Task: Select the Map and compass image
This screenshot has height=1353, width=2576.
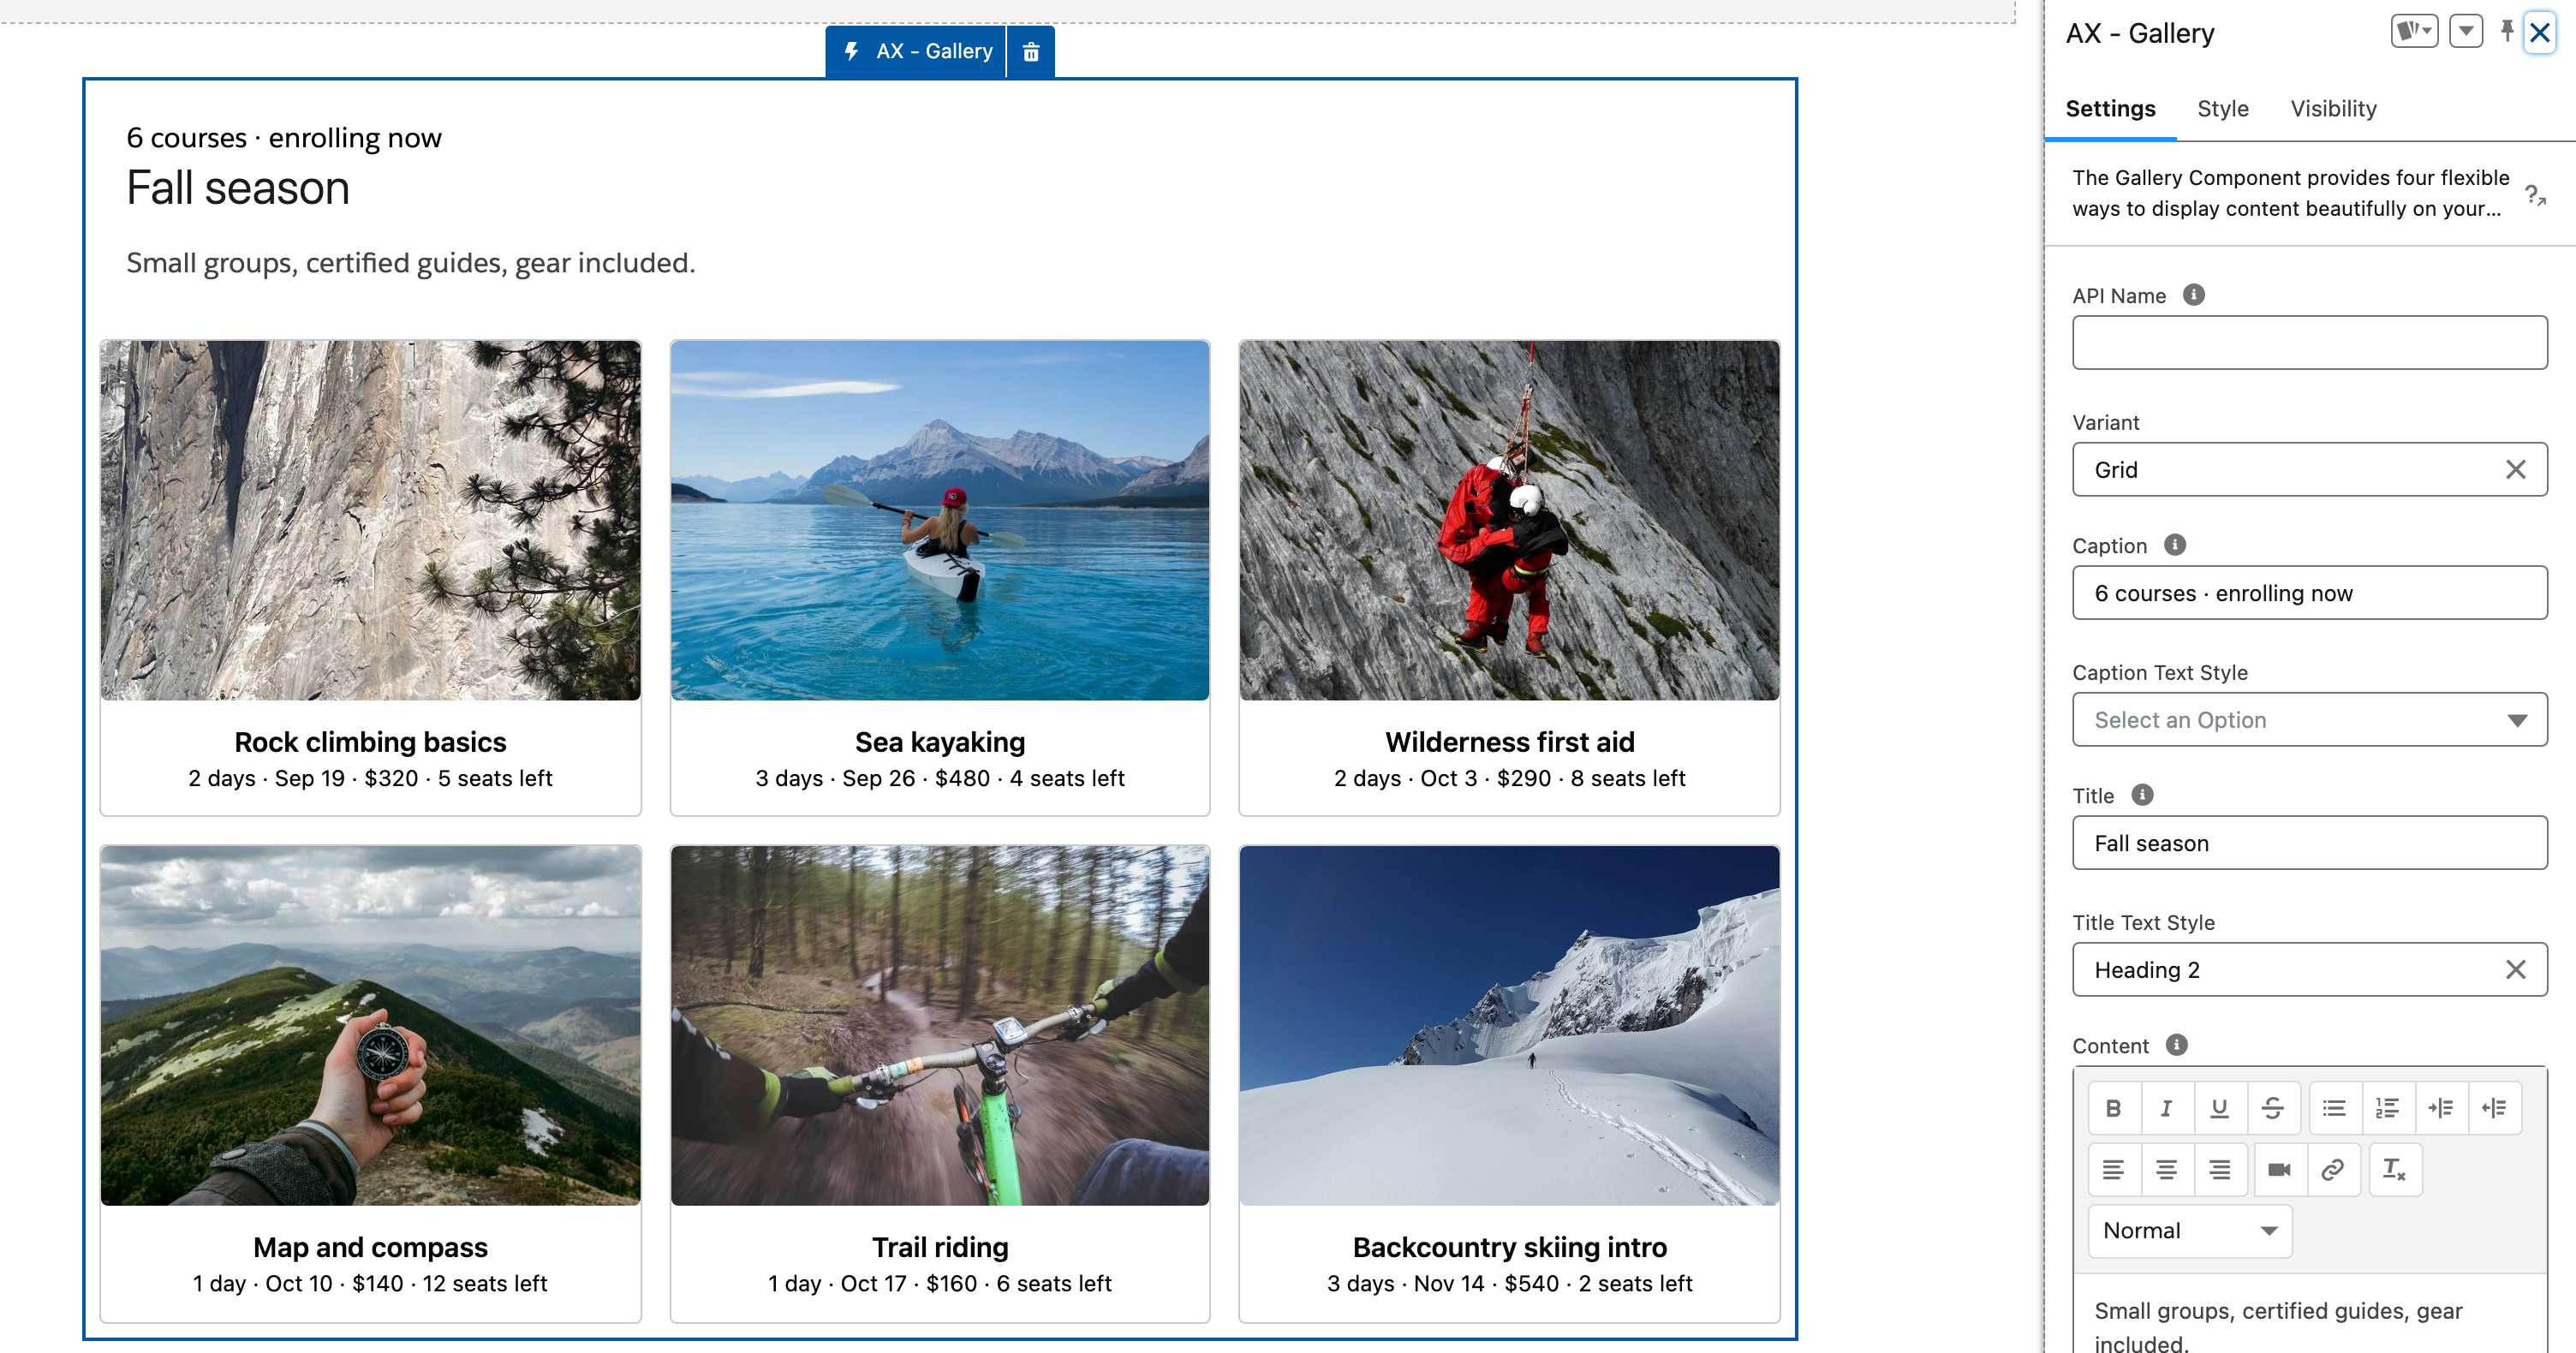Action: 370,1026
